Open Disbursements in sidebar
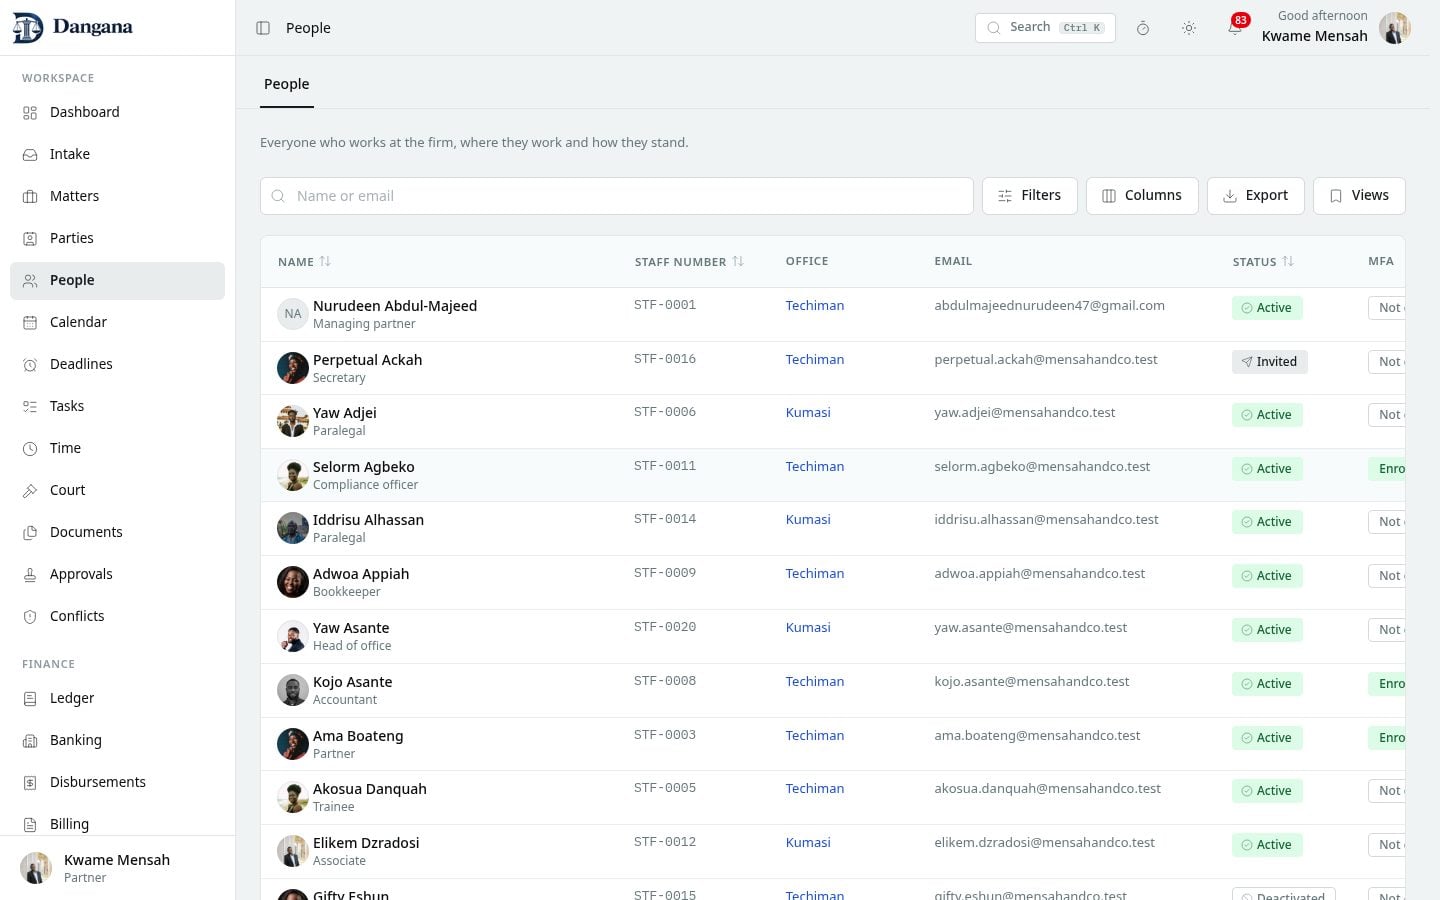 pyautogui.click(x=117, y=782)
